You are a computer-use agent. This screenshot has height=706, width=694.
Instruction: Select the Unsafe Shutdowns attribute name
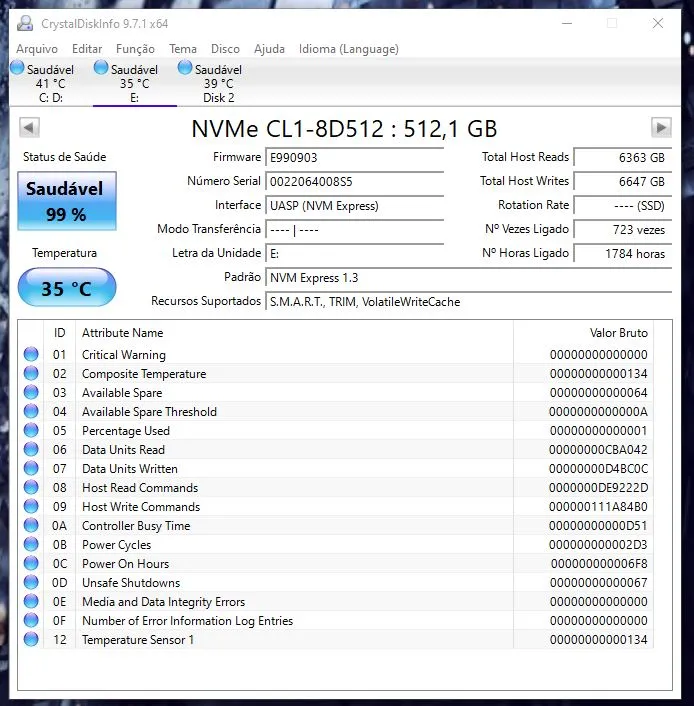pyautogui.click(x=131, y=583)
